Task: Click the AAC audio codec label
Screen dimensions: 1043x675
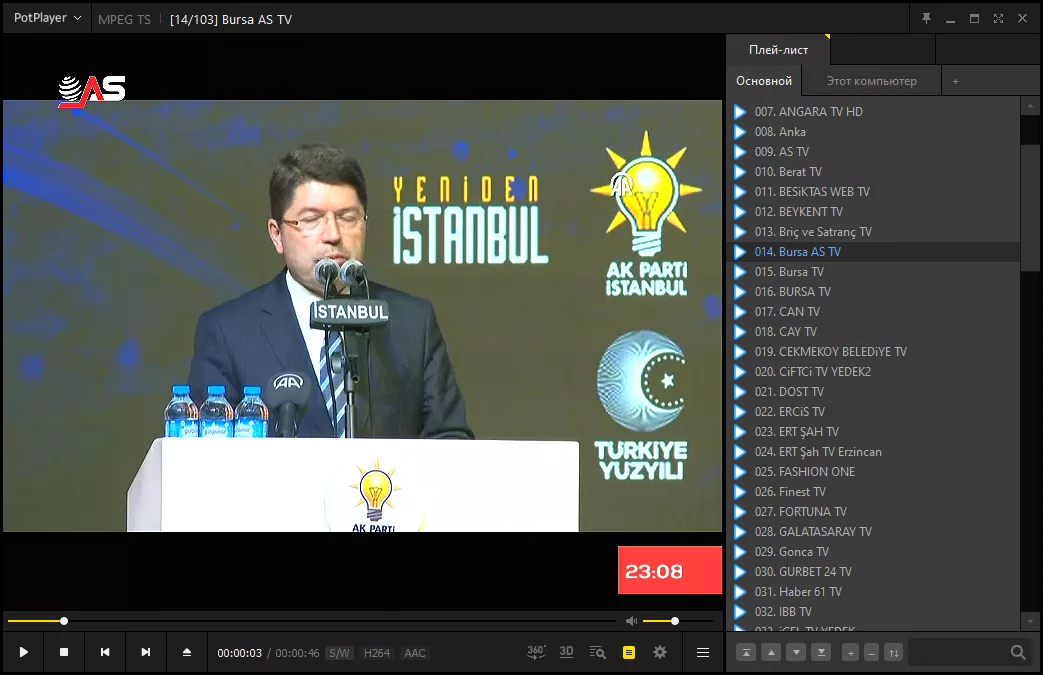Action: coord(414,653)
